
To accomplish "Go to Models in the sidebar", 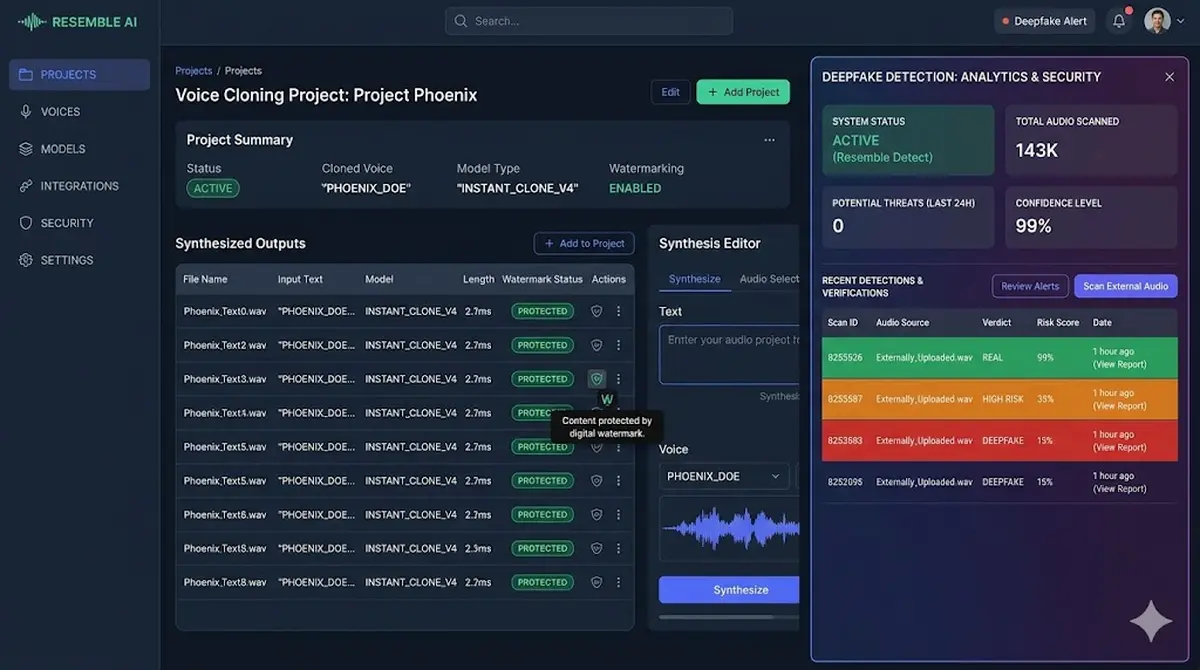I will click(63, 148).
